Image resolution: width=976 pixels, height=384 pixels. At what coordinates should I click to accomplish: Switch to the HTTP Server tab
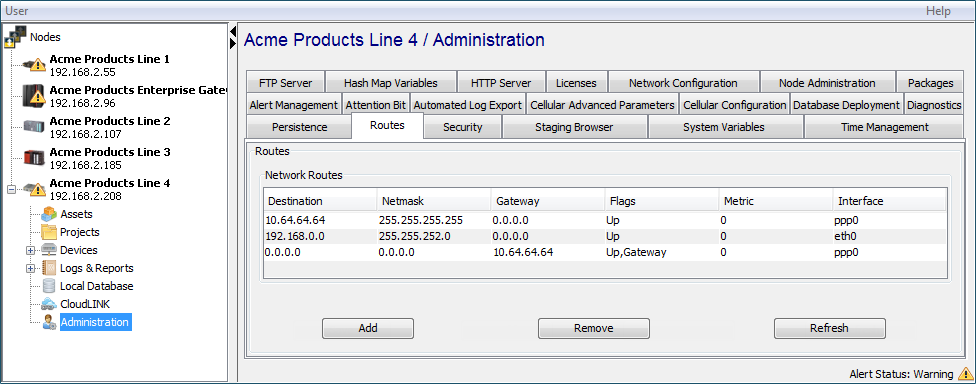500,83
